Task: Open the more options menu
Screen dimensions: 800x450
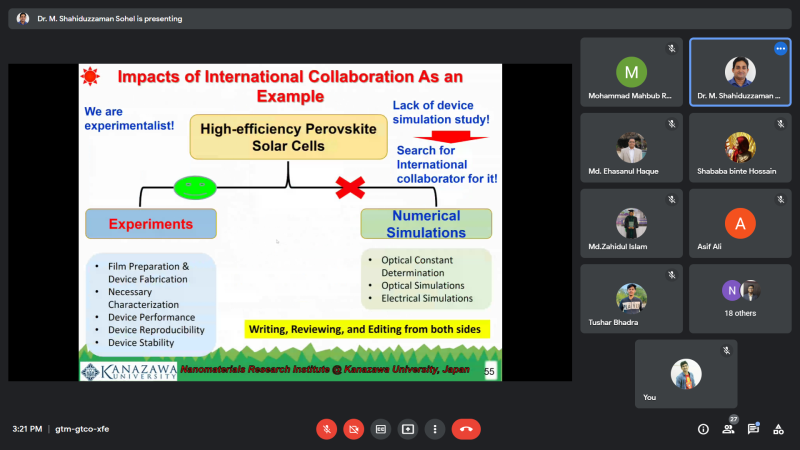Action: coord(435,429)
